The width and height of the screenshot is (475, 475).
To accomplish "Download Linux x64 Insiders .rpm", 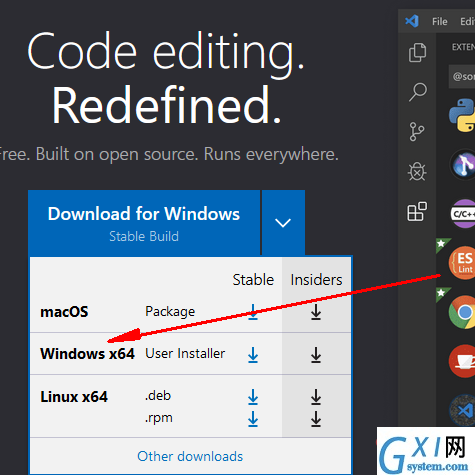I will 316,419.
